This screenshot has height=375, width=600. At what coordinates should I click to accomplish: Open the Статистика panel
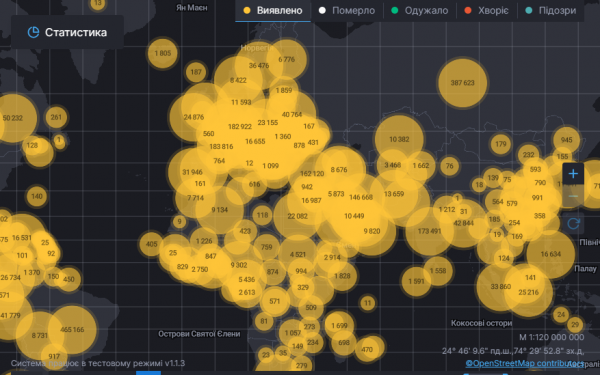point(67,32)
